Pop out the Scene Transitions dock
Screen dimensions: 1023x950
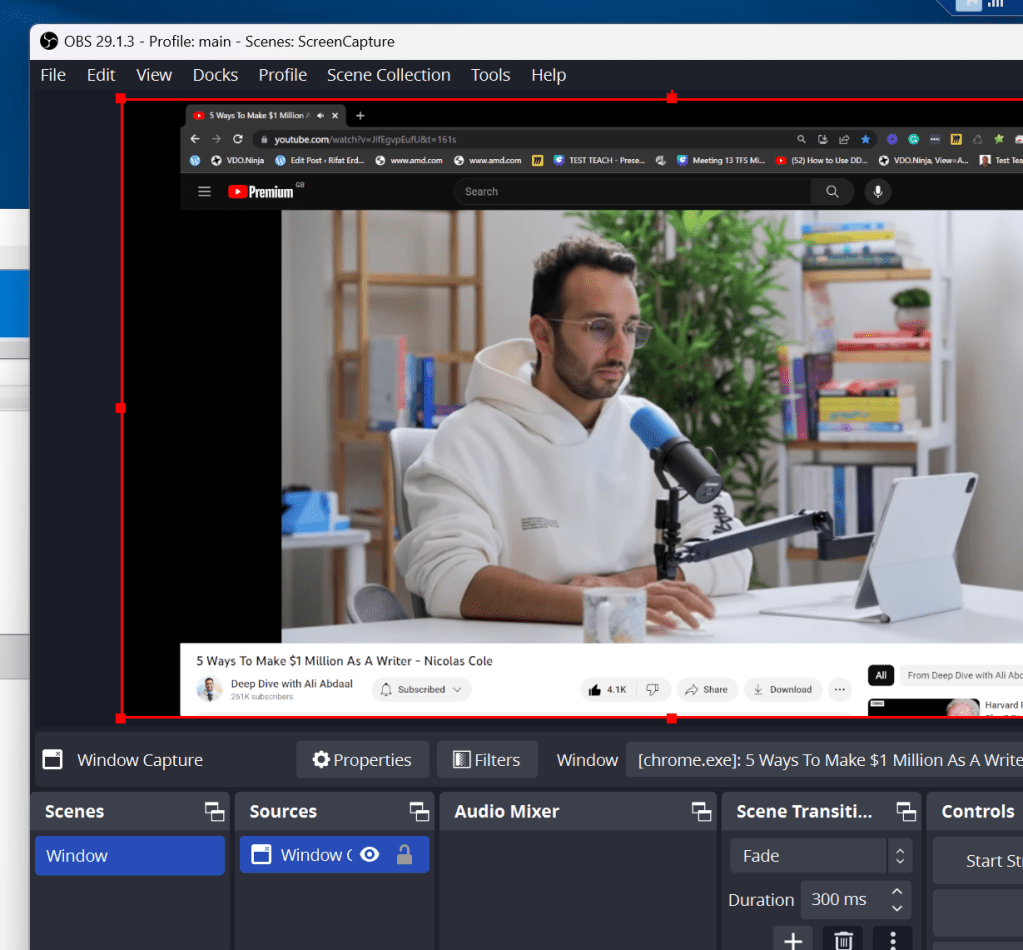click(x=906, y=812)
